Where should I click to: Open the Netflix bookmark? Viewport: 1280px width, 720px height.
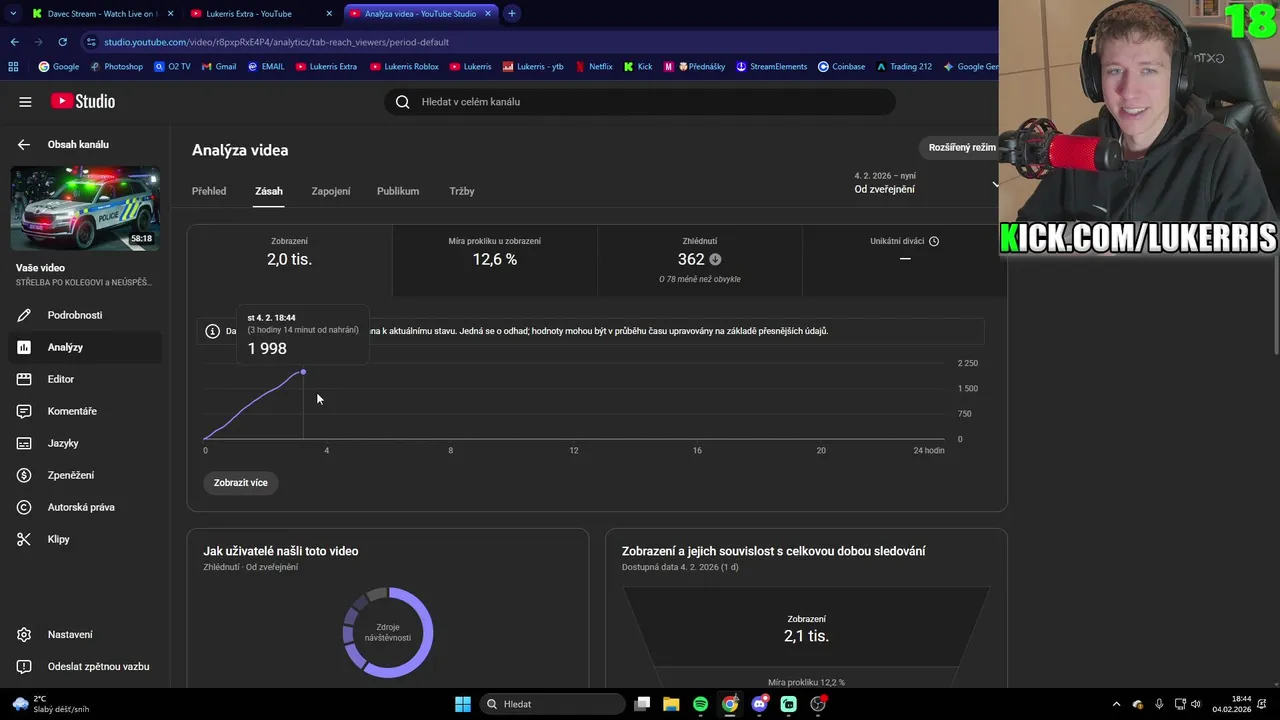594,67
